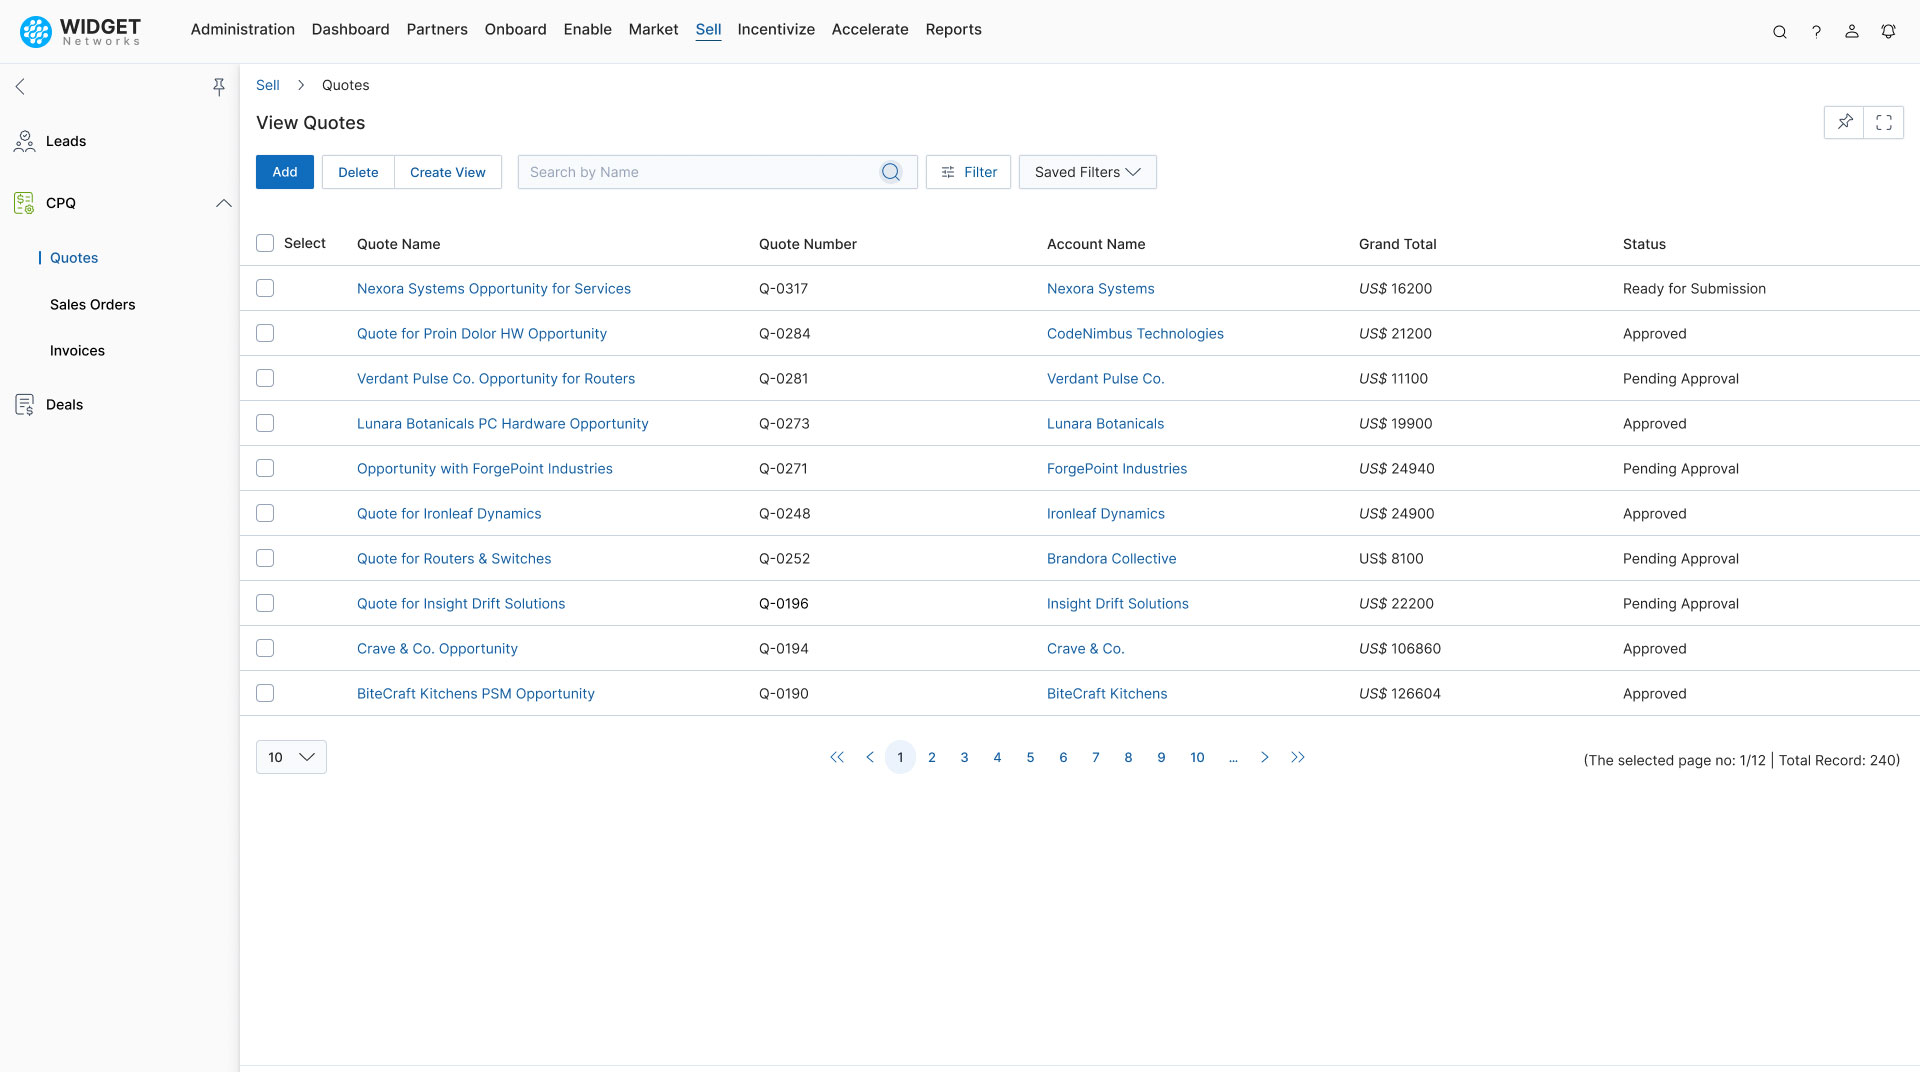Click the global search magnifier icon
The image size is (1920, 1072).
(x=1780, y=31)
